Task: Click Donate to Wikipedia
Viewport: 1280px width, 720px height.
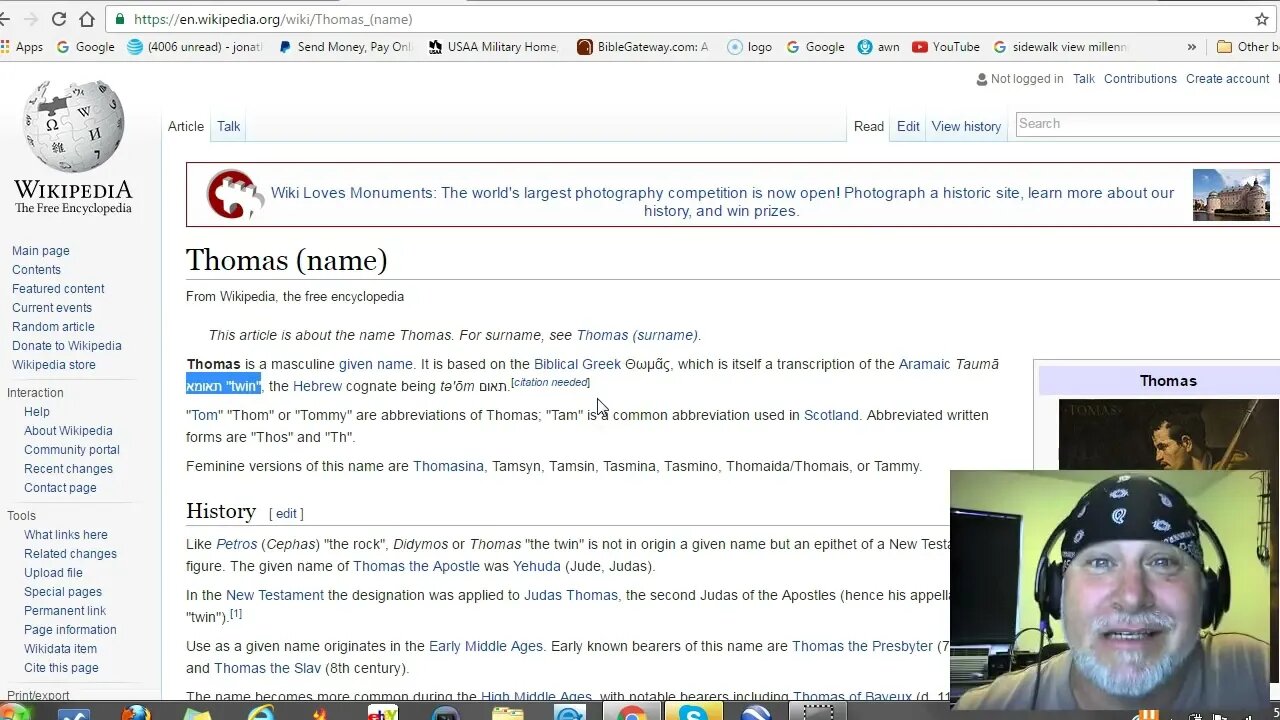Action: [67, 346]
